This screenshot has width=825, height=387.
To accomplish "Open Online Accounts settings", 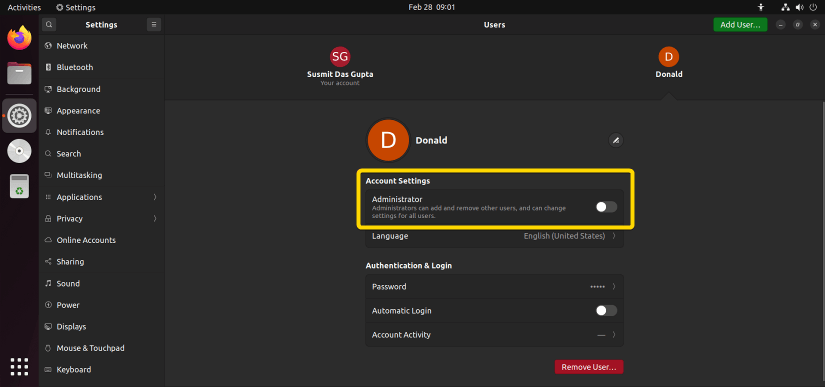I will pos(102,240).
